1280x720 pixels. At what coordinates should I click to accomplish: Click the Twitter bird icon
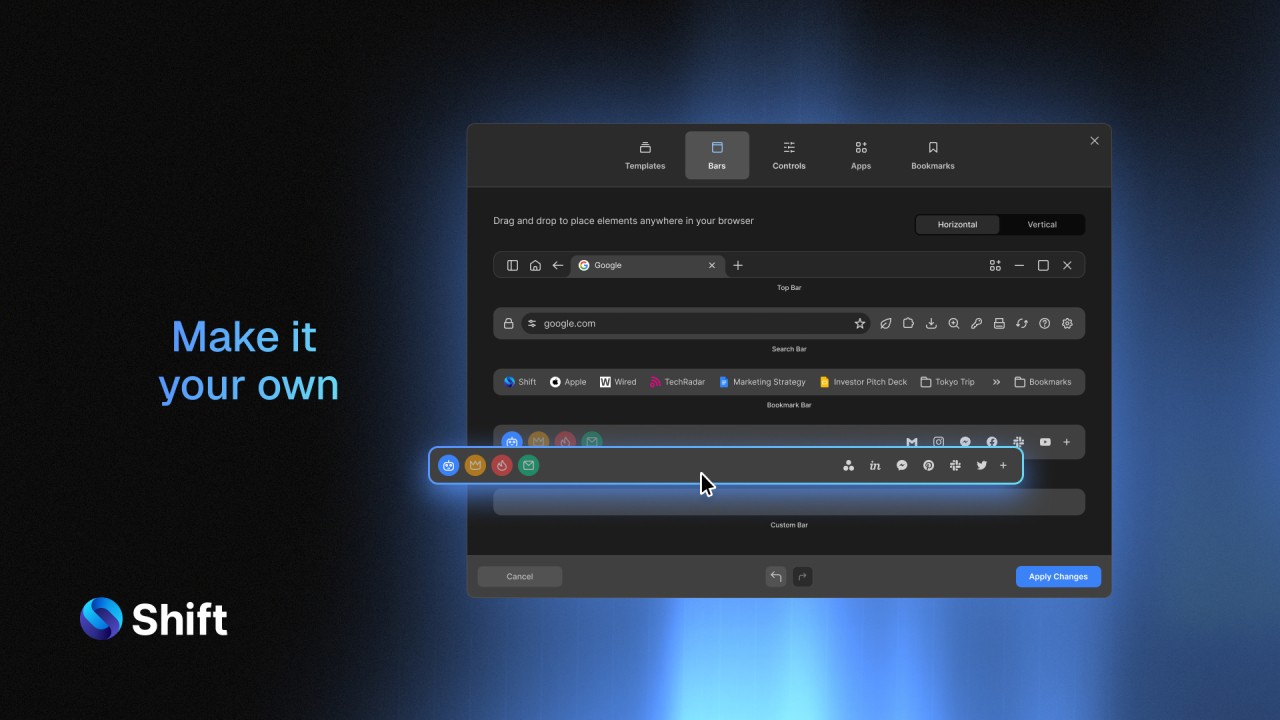click(x=981, y=466)
